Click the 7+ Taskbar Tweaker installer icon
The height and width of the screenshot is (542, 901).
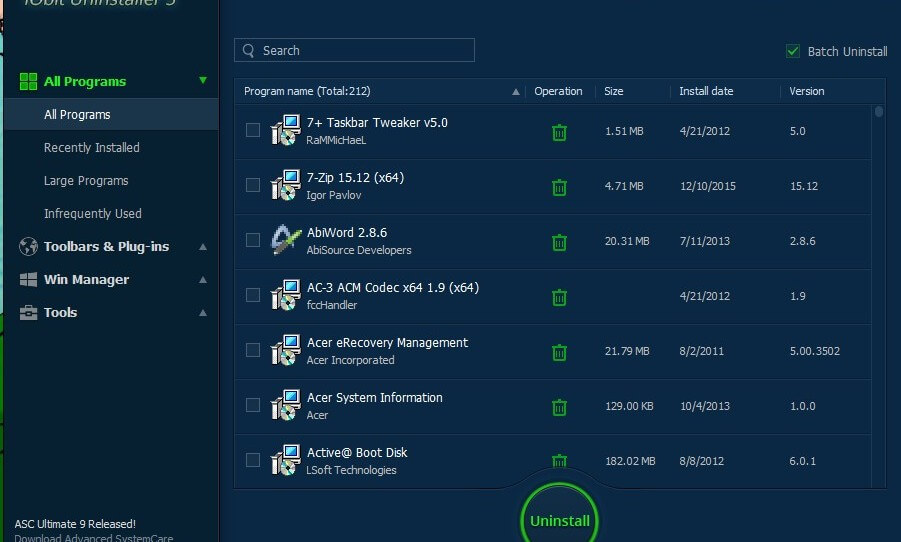tap(286, 130)
